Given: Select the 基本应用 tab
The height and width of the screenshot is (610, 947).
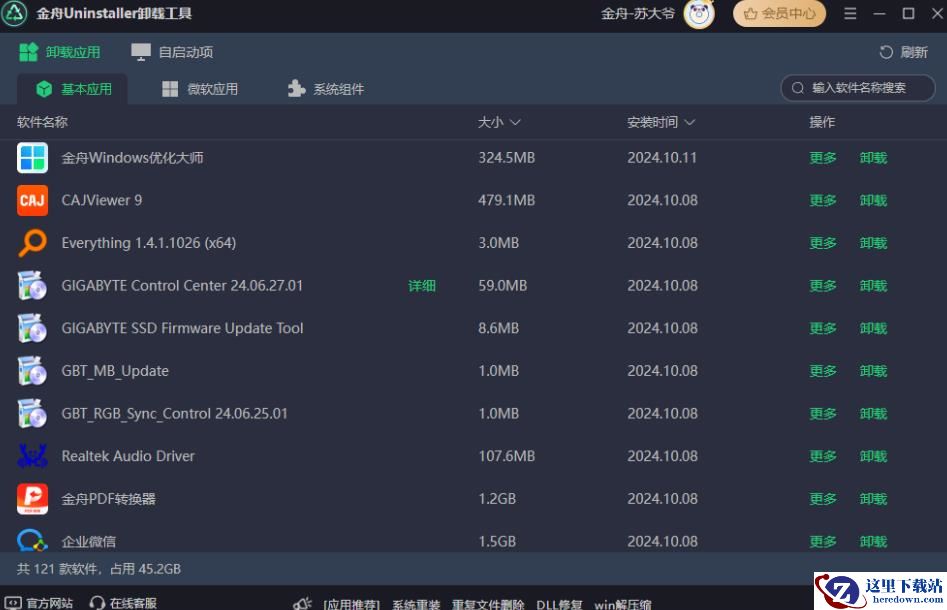Looking at the screenshot, I should (74, 89).
